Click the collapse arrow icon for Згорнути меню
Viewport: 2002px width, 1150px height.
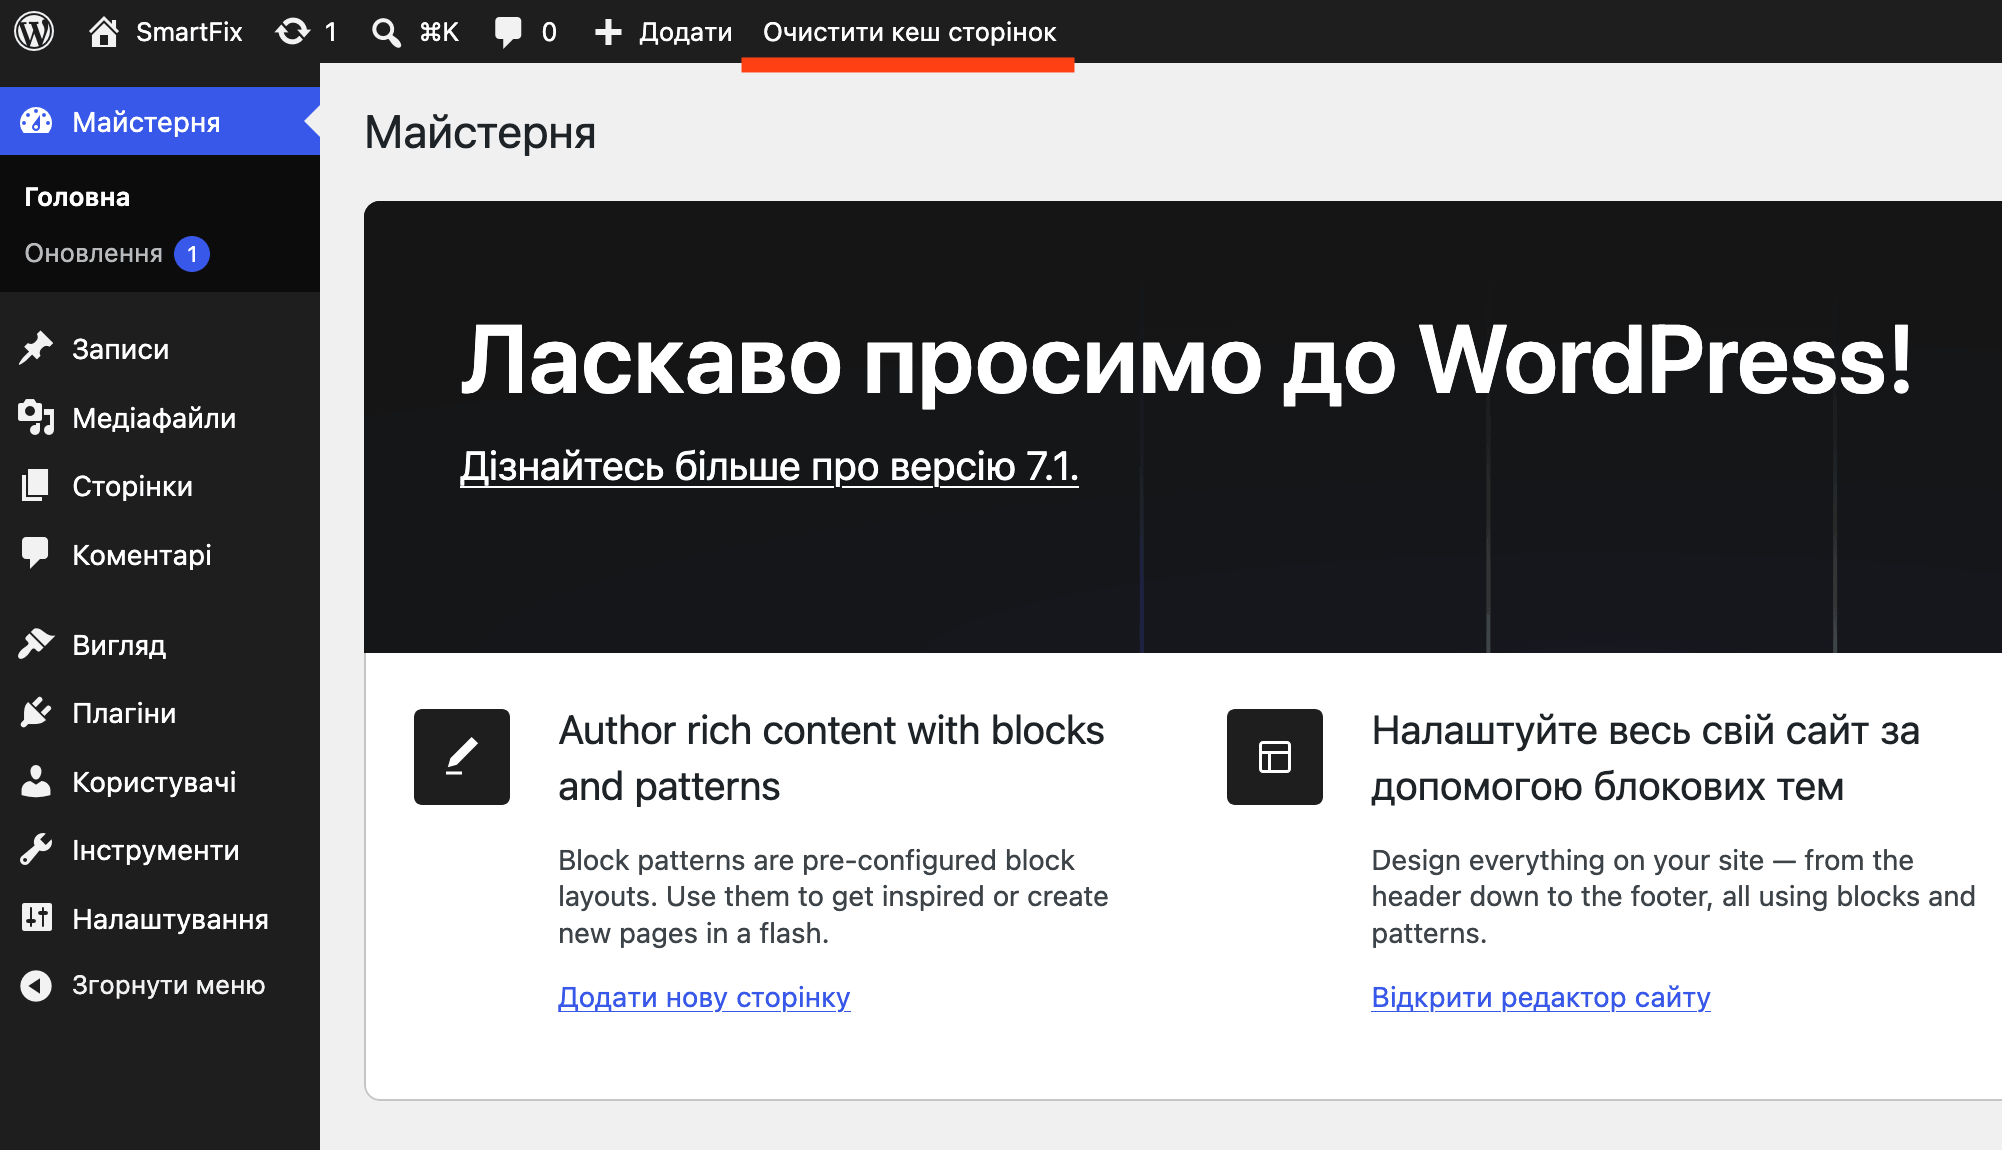[36, 985]
